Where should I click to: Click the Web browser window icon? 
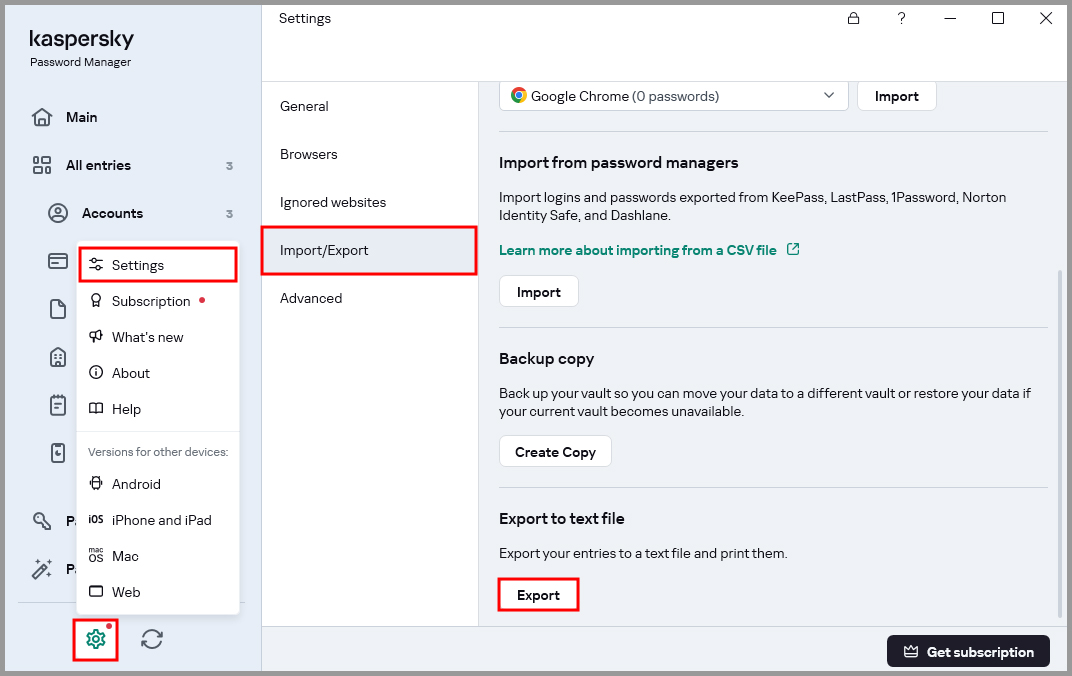(x=96, y=591)
